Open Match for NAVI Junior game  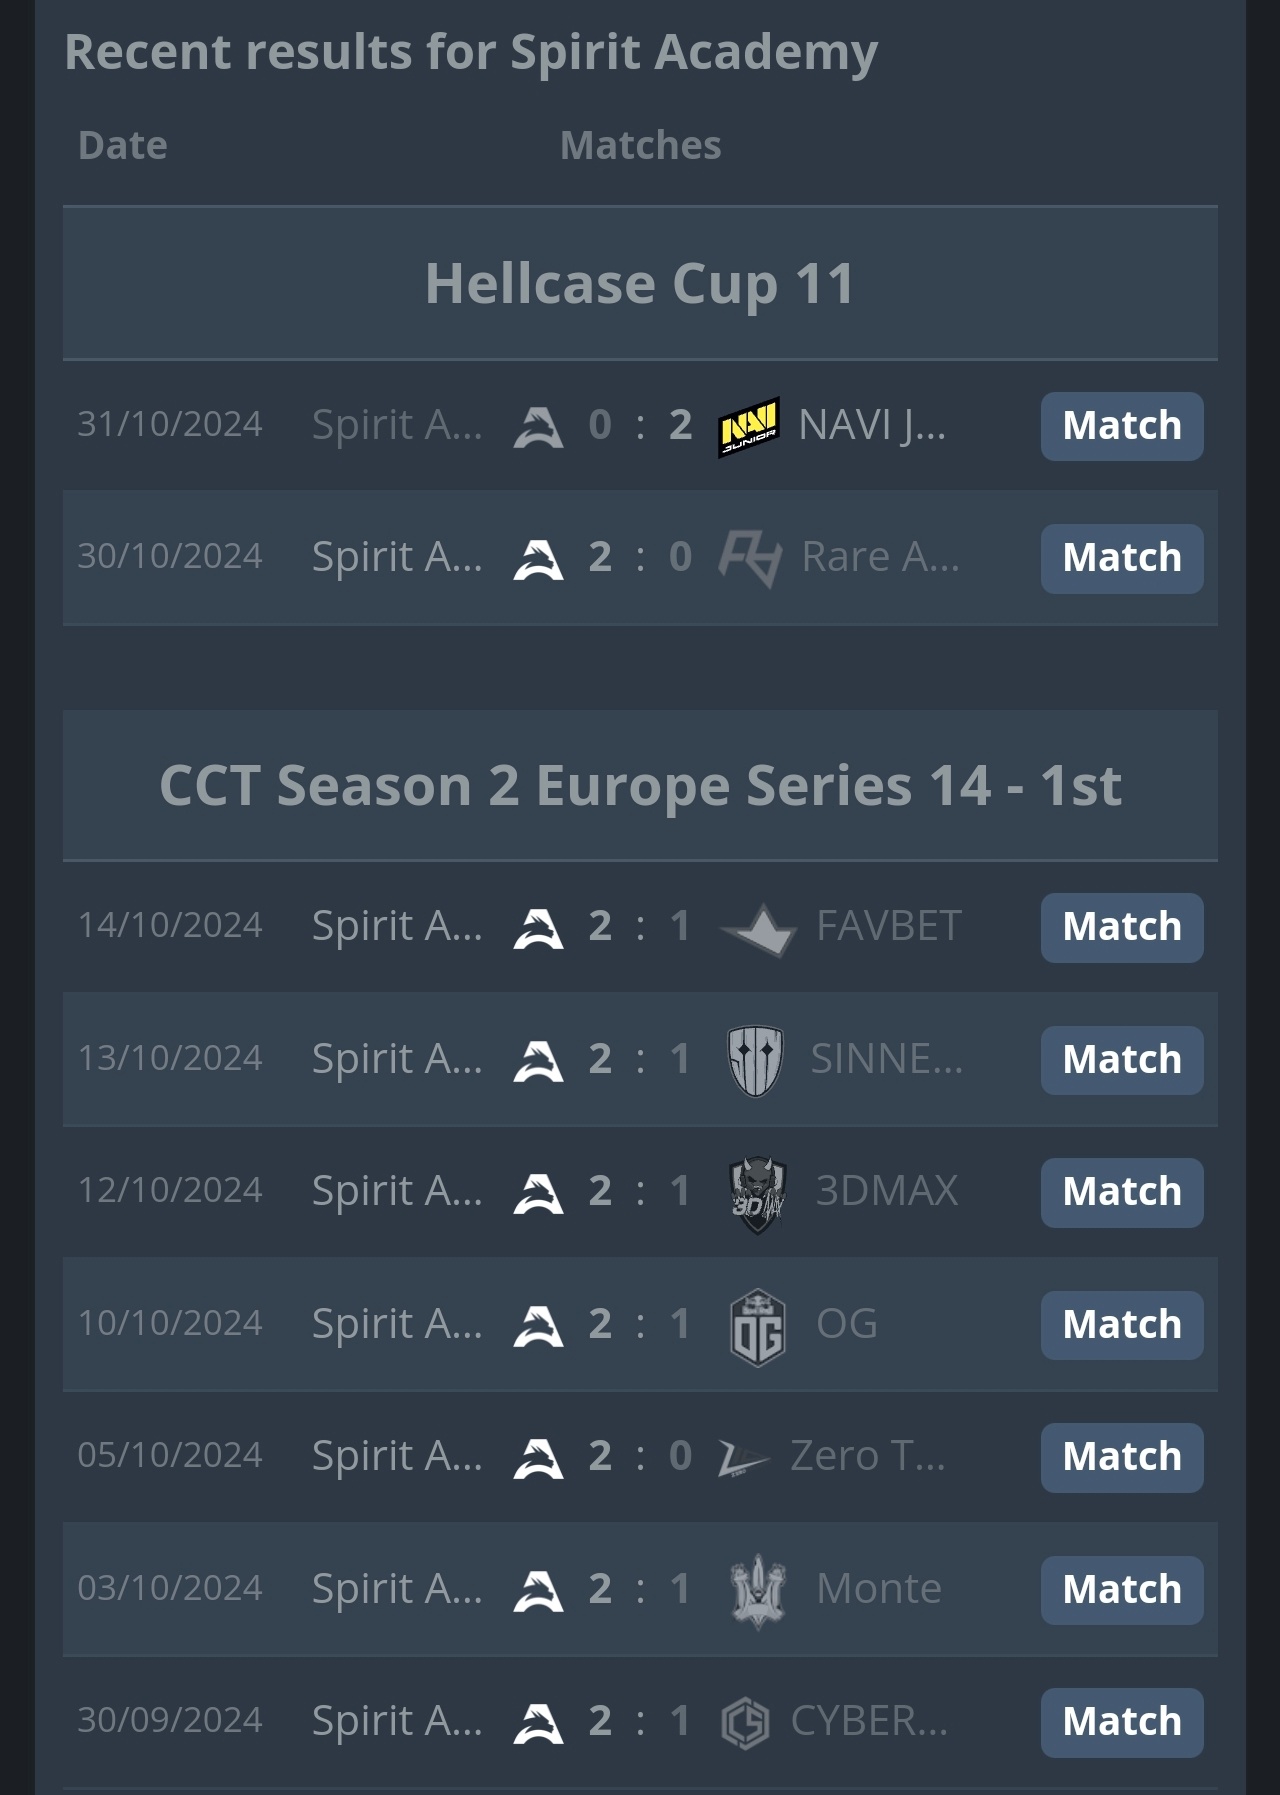click(1122, 427)
